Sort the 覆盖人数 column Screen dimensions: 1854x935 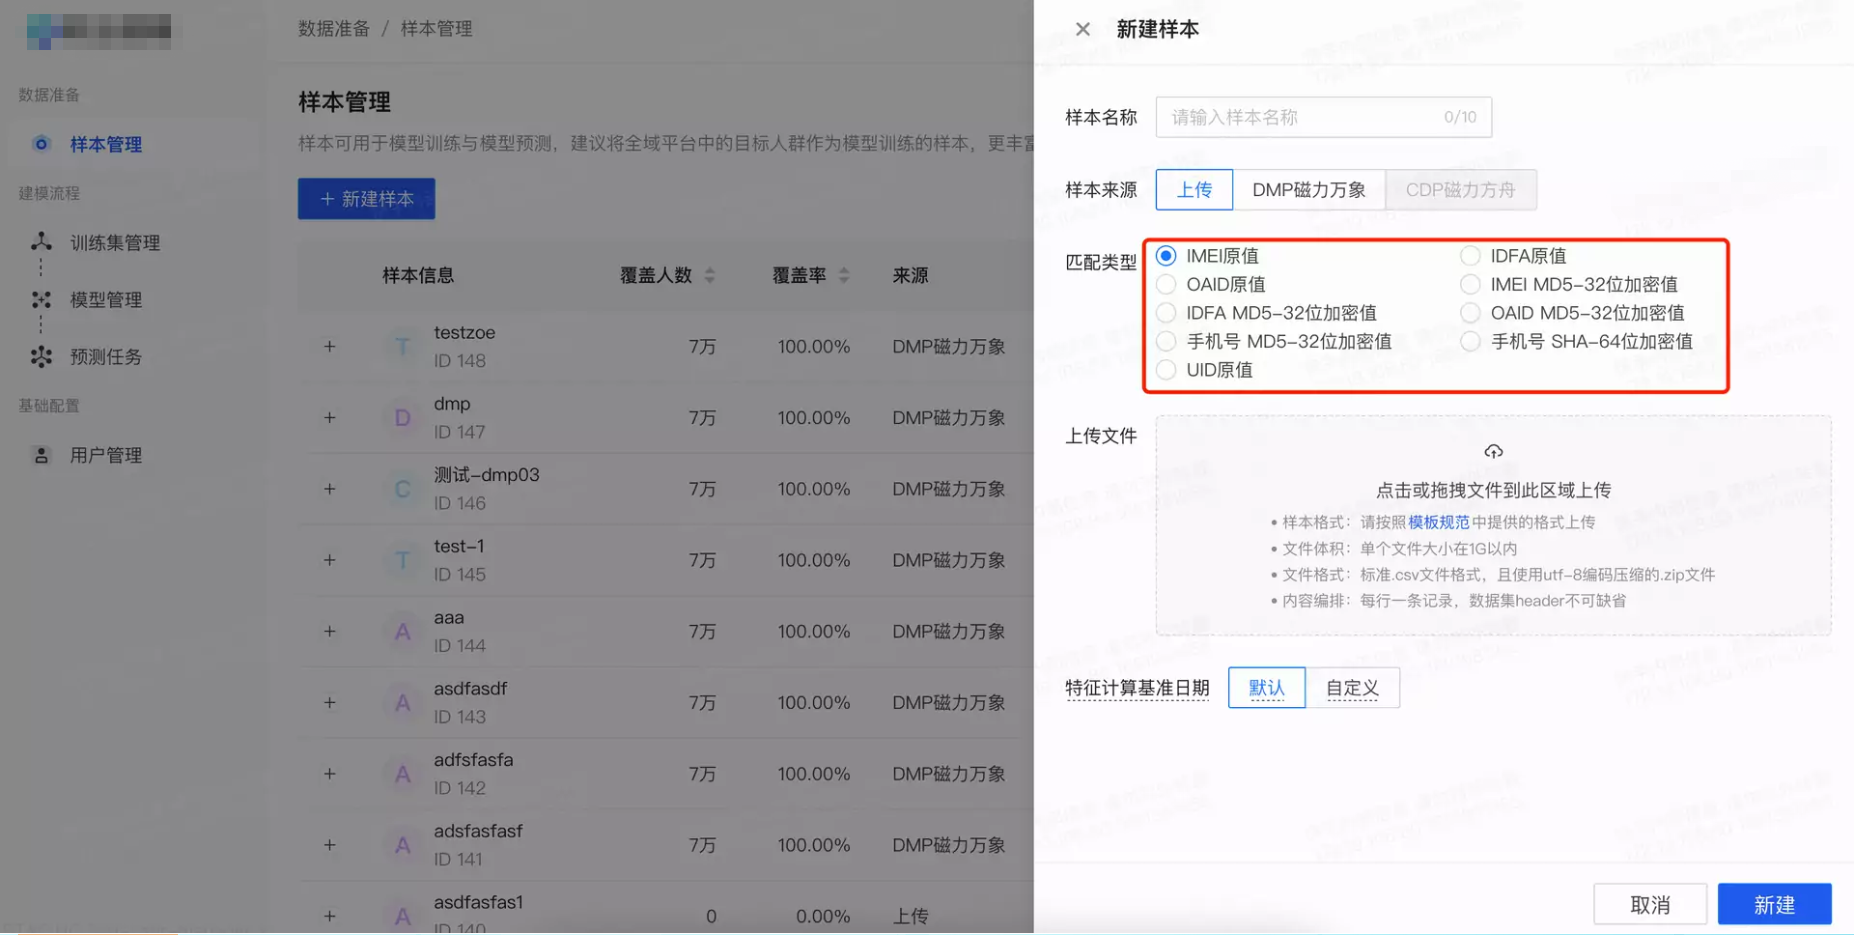(x=710, y=275)
